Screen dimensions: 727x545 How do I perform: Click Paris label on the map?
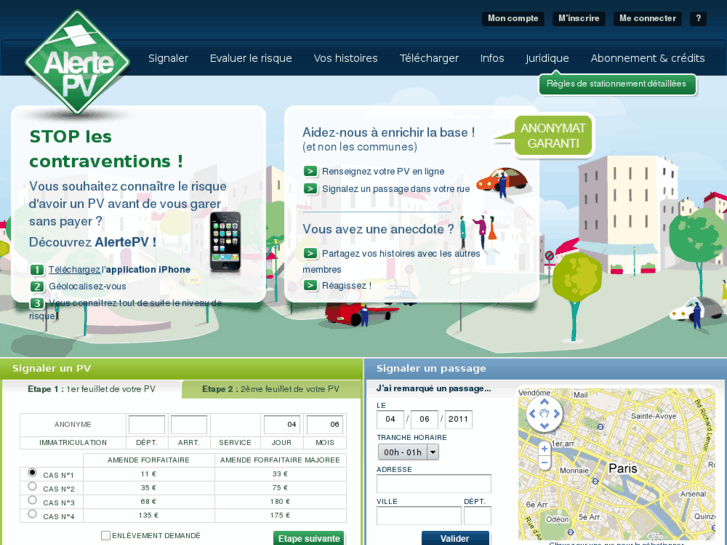click(623, 468)
